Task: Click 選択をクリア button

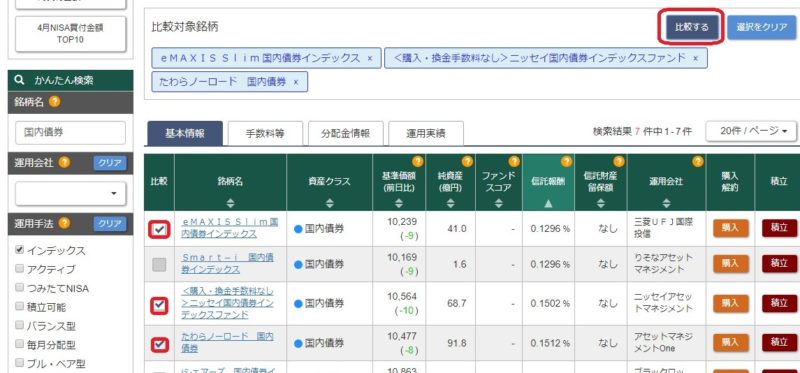Action: [x=762, y=27]
